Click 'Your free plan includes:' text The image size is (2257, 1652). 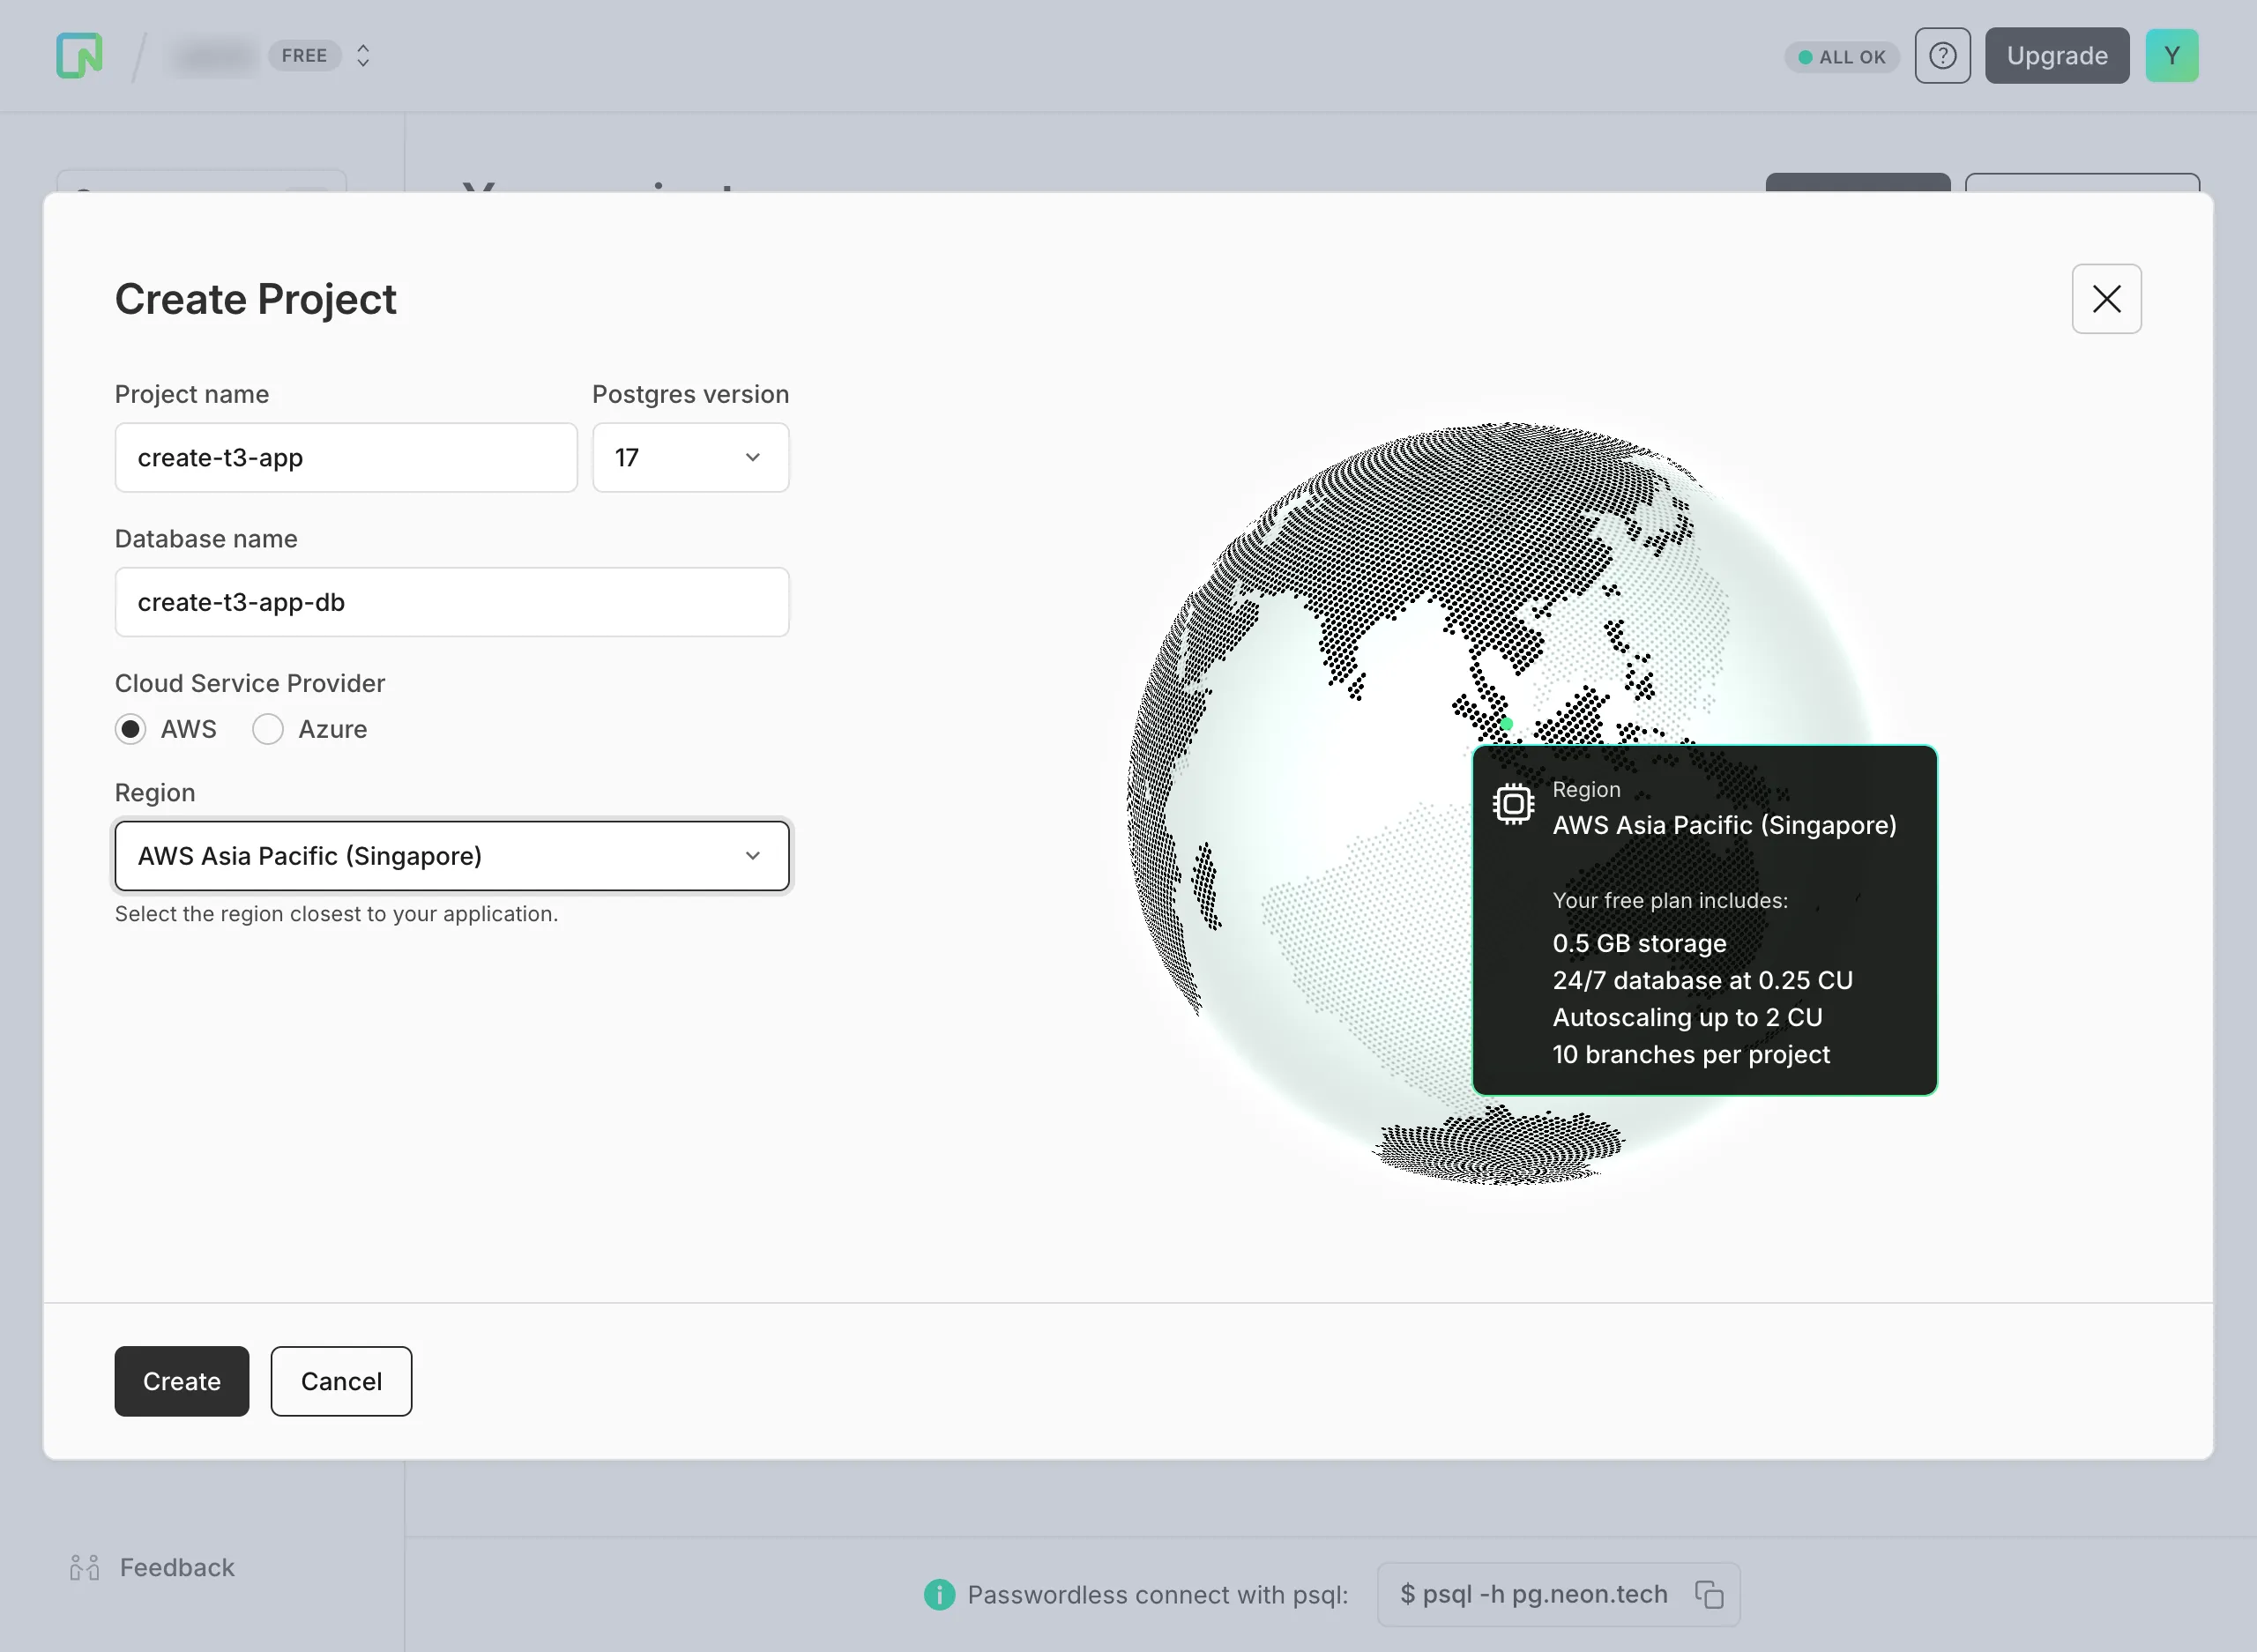tap(1670, 900)
